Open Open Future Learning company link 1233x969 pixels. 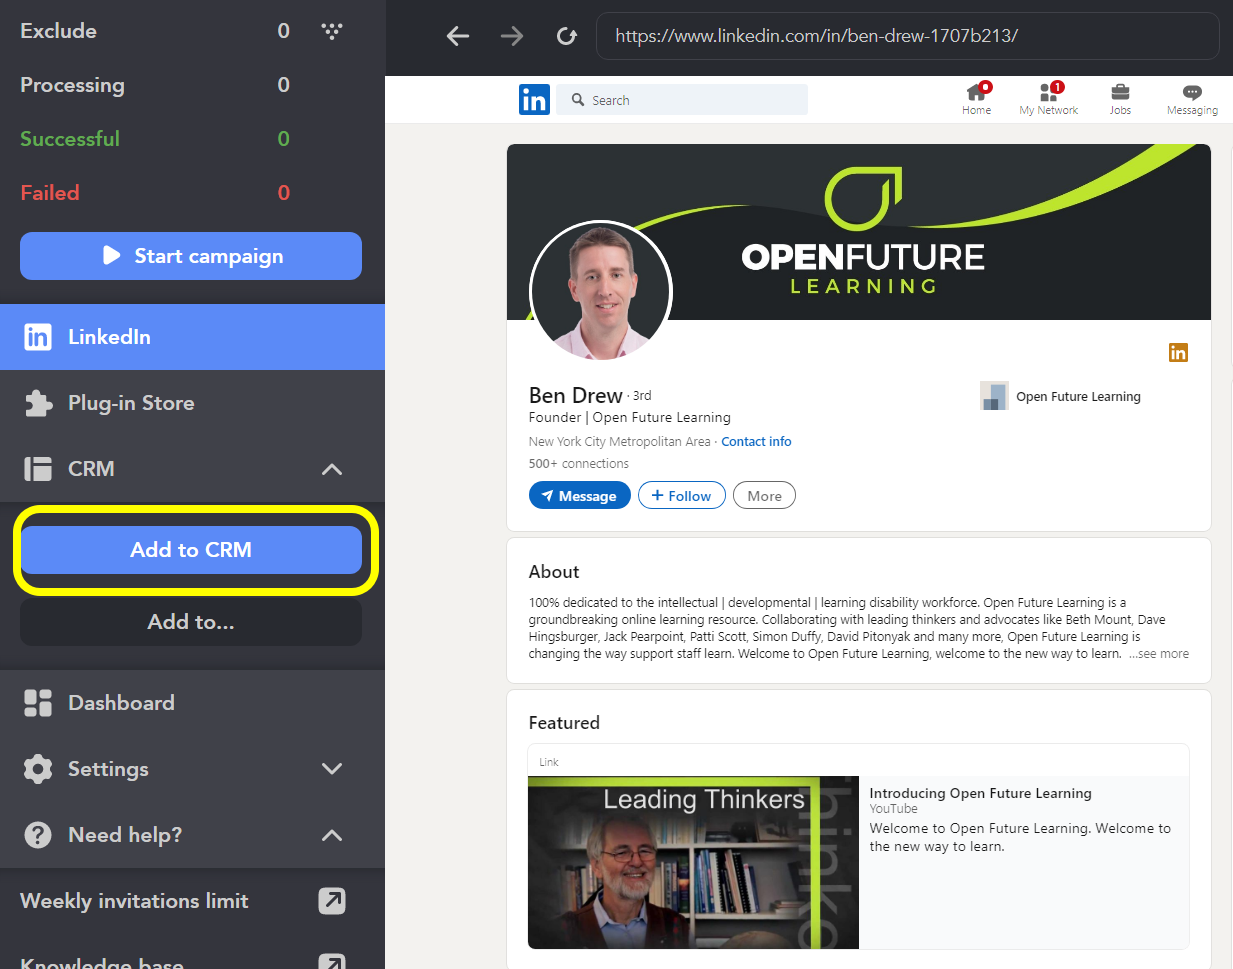(1078, 396)
